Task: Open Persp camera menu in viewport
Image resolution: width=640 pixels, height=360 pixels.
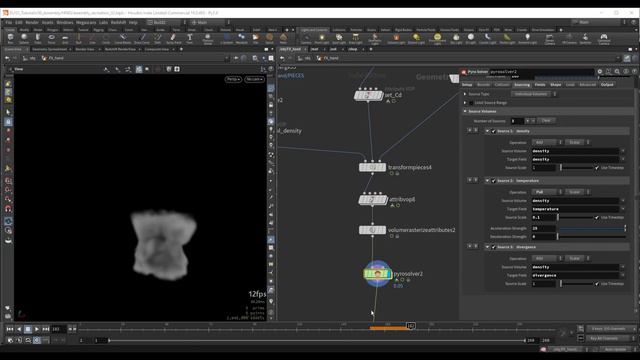Action: (233, 79)
